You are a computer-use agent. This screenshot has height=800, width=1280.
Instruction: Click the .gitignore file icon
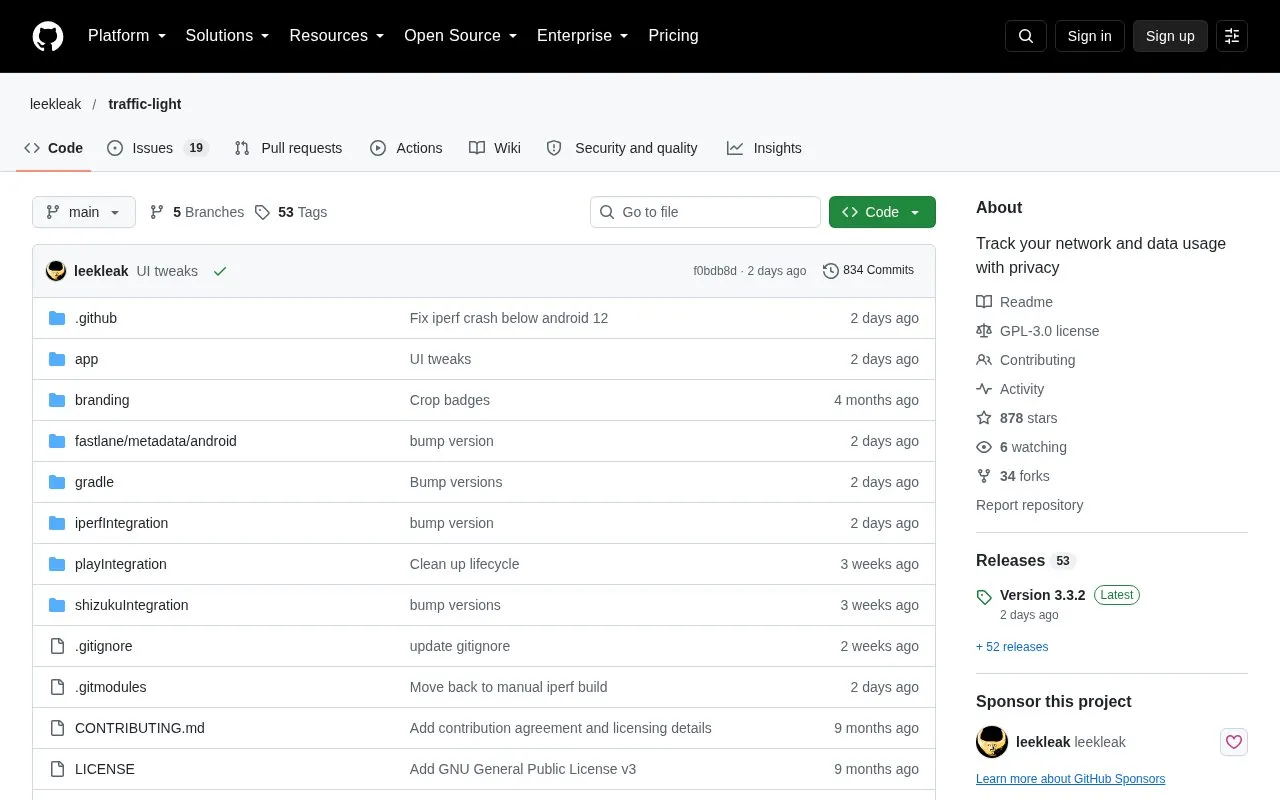click(57, 646)
